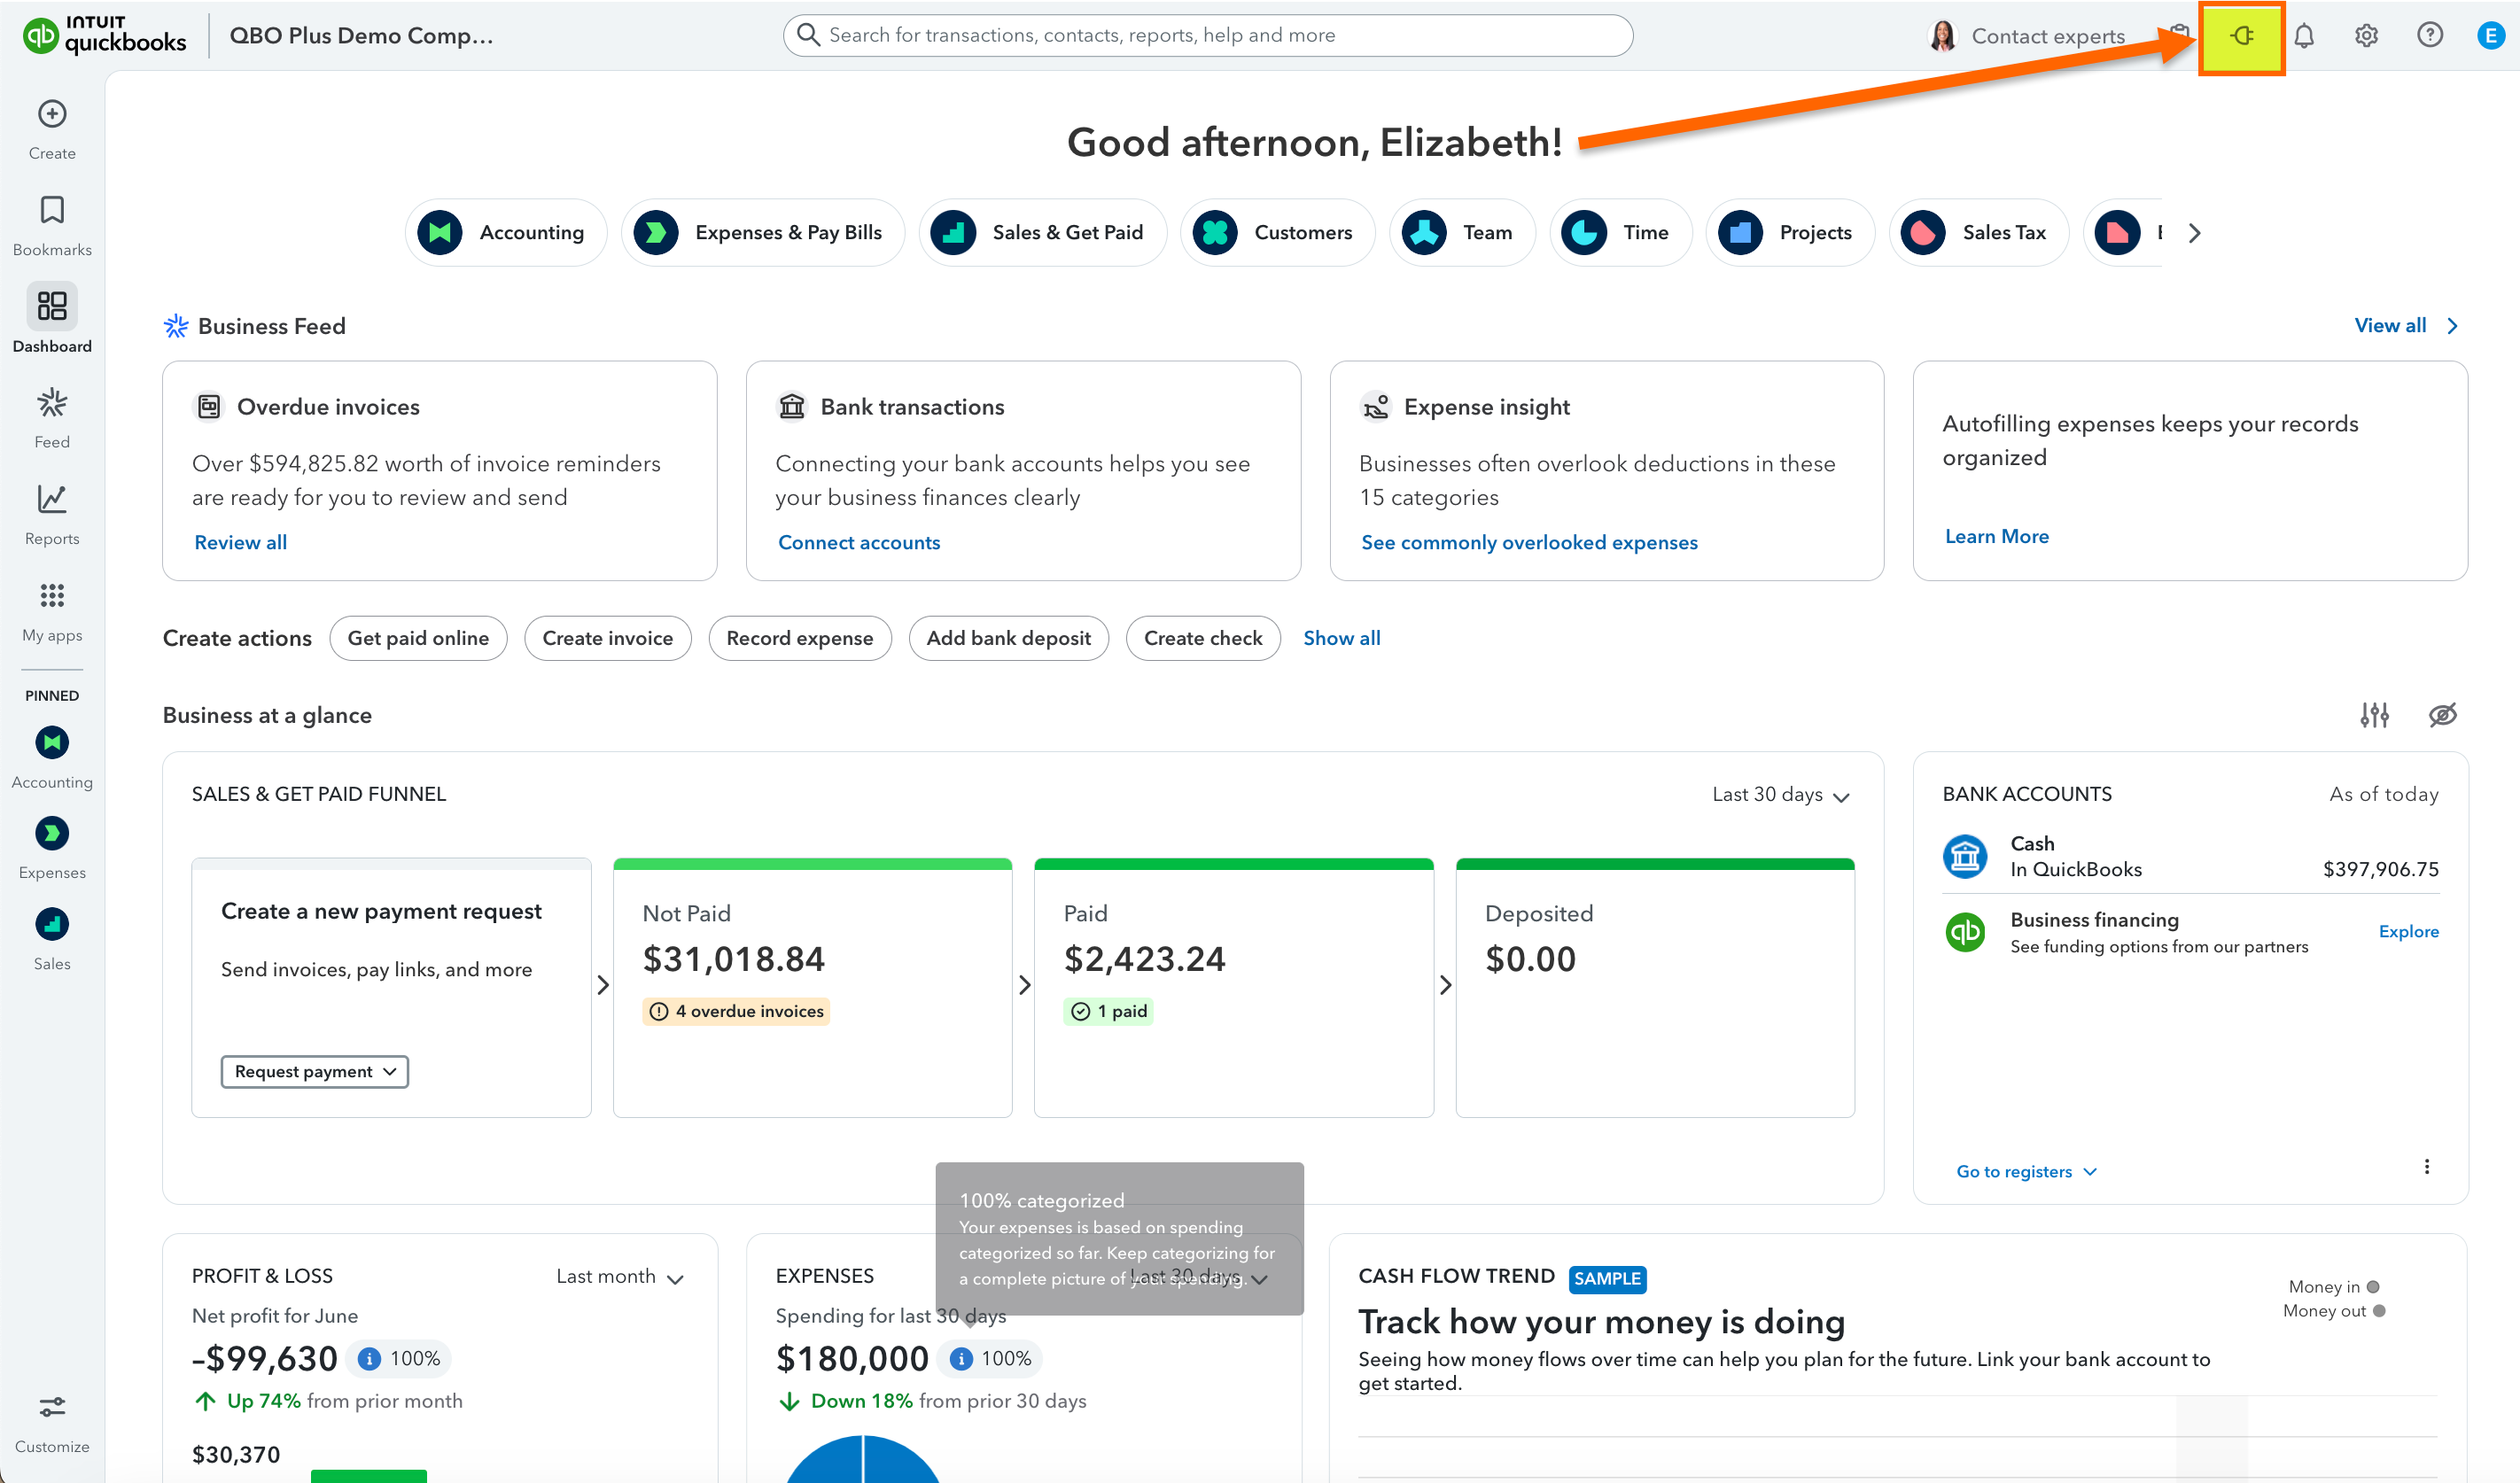Expand the Go to registers menu

point(2025,1172)
